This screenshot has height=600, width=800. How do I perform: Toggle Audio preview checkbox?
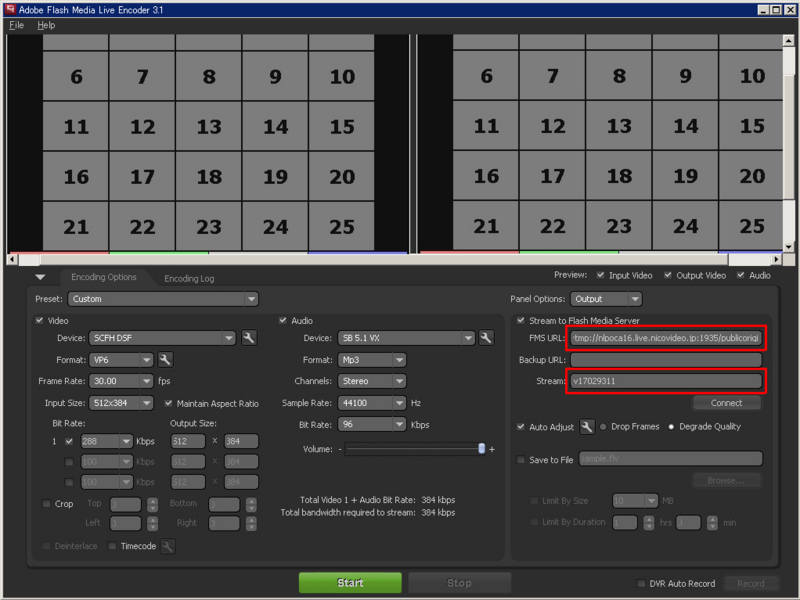[x=740, y=275]
